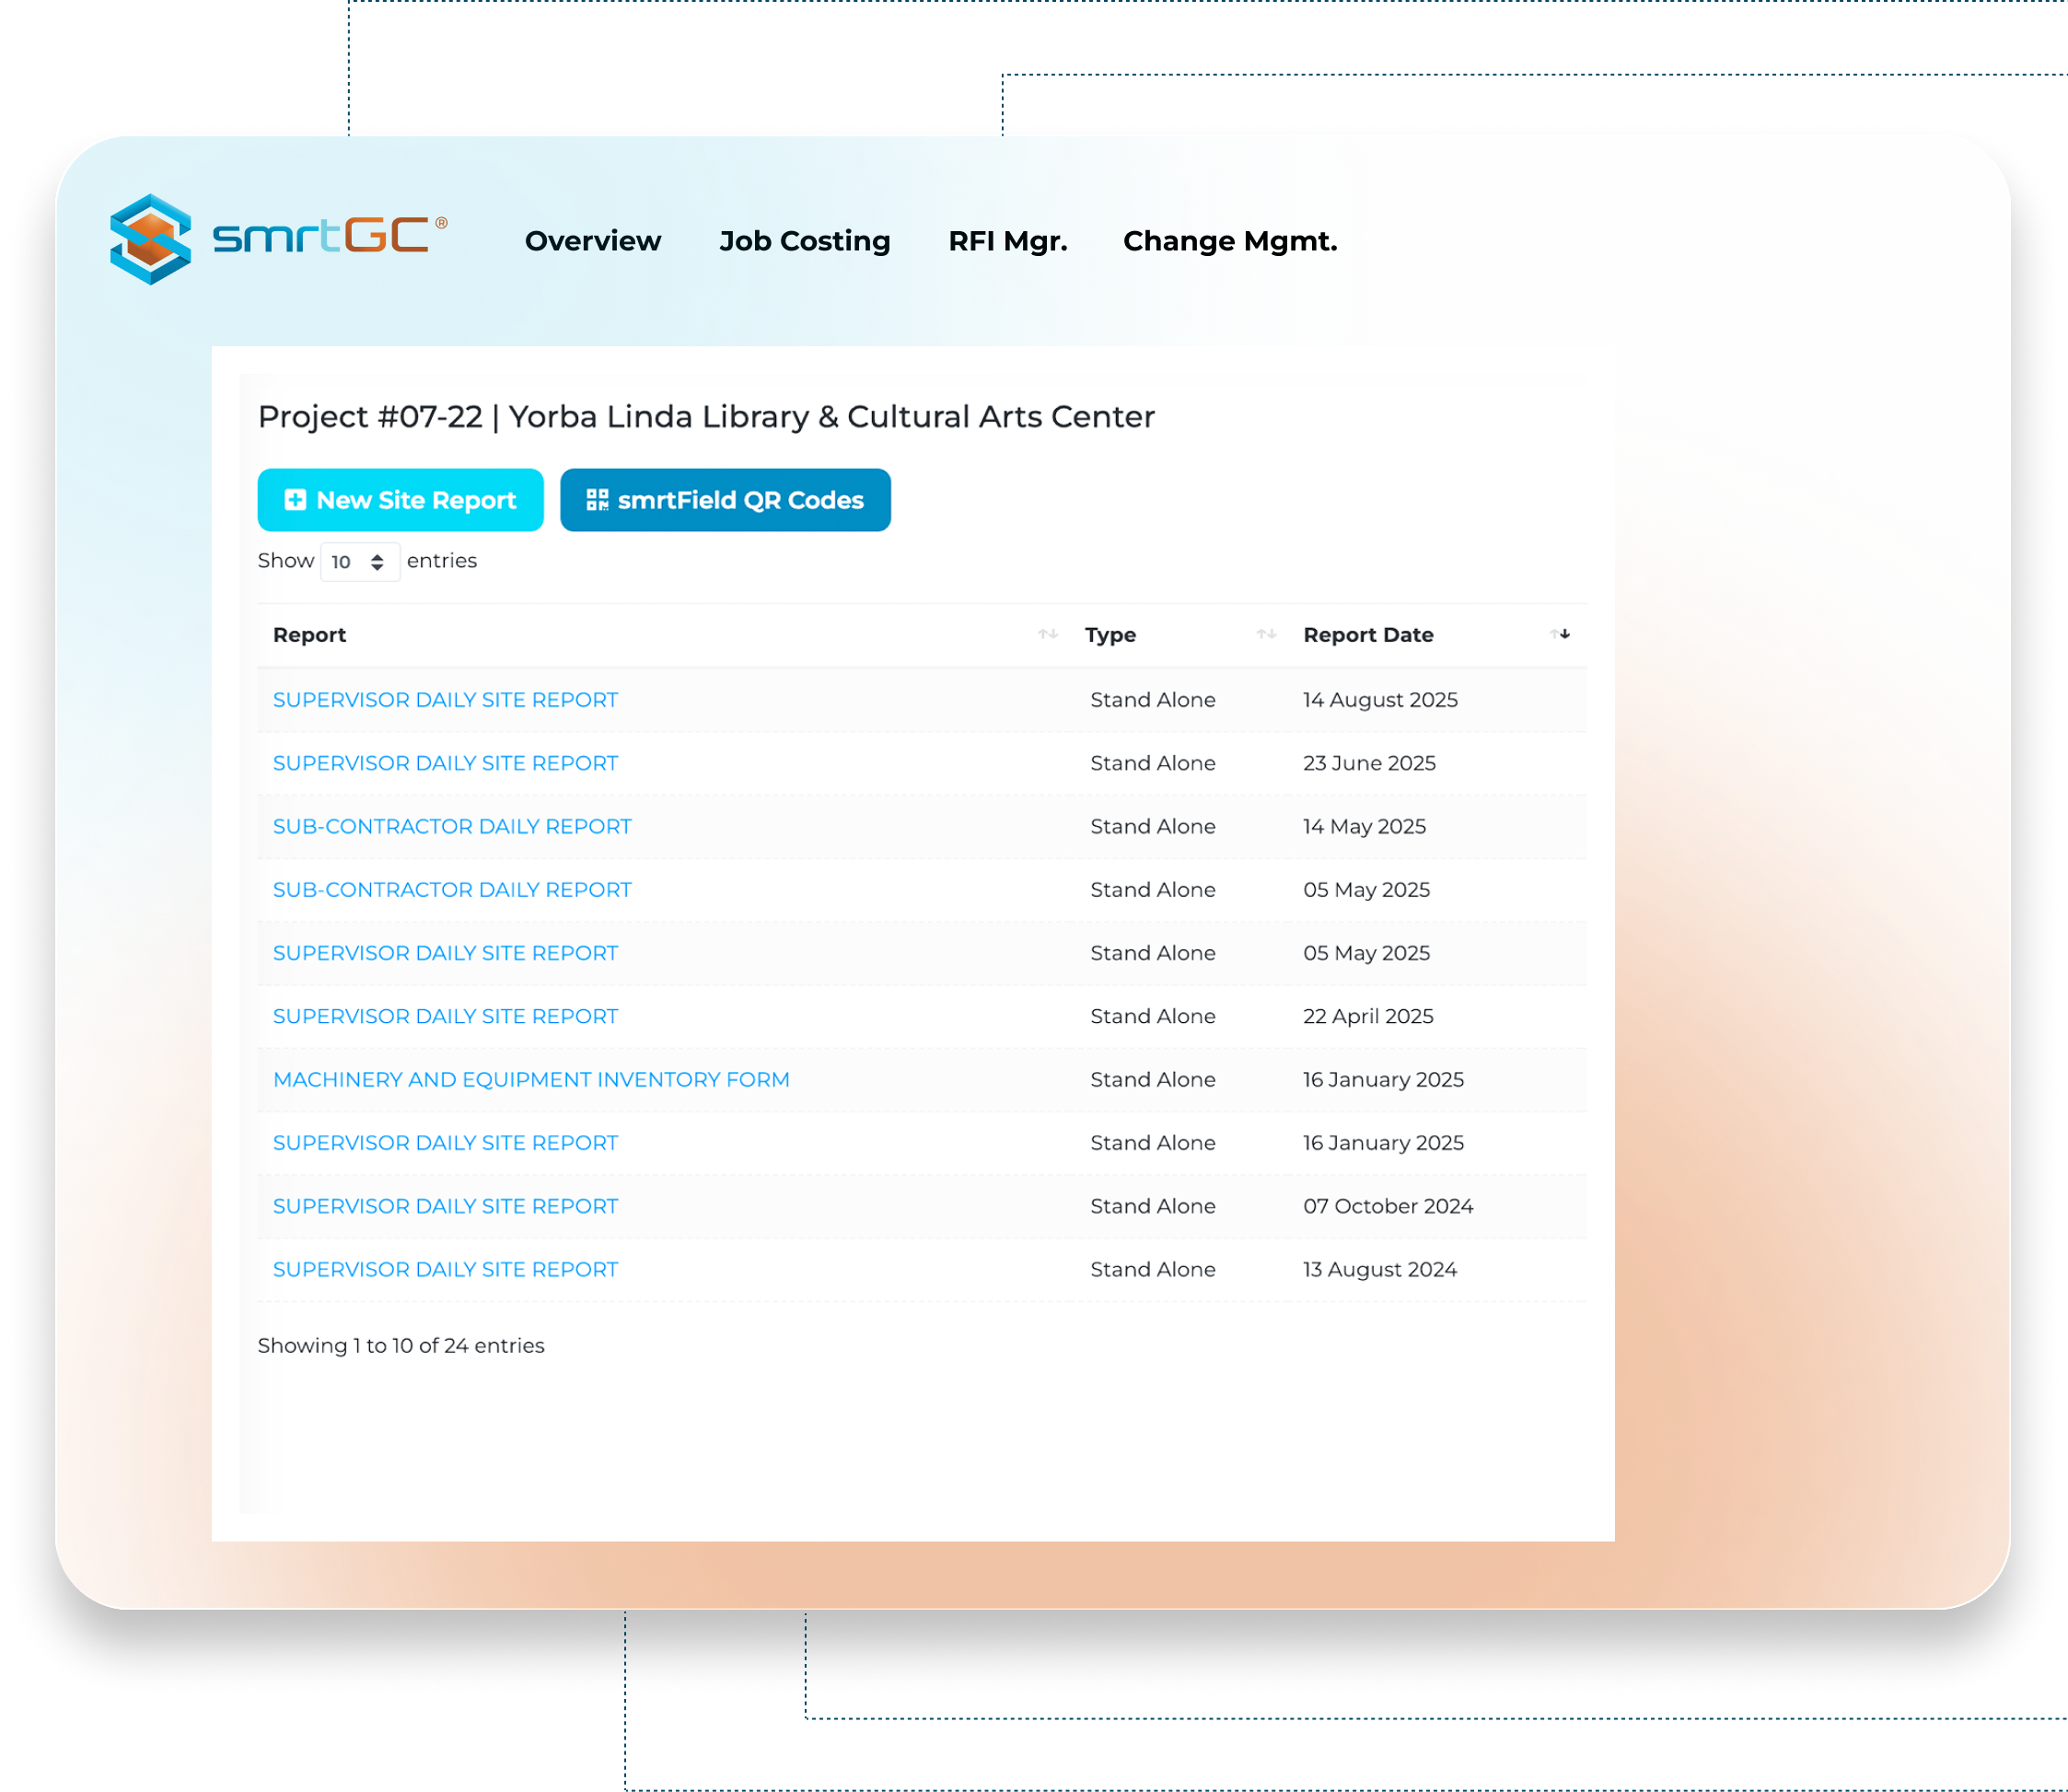This screenshot has height=1792, width=2068.
Task: Click the QR code icon on smrtField button
Action: pyautogui.click(x=597, y=500)
